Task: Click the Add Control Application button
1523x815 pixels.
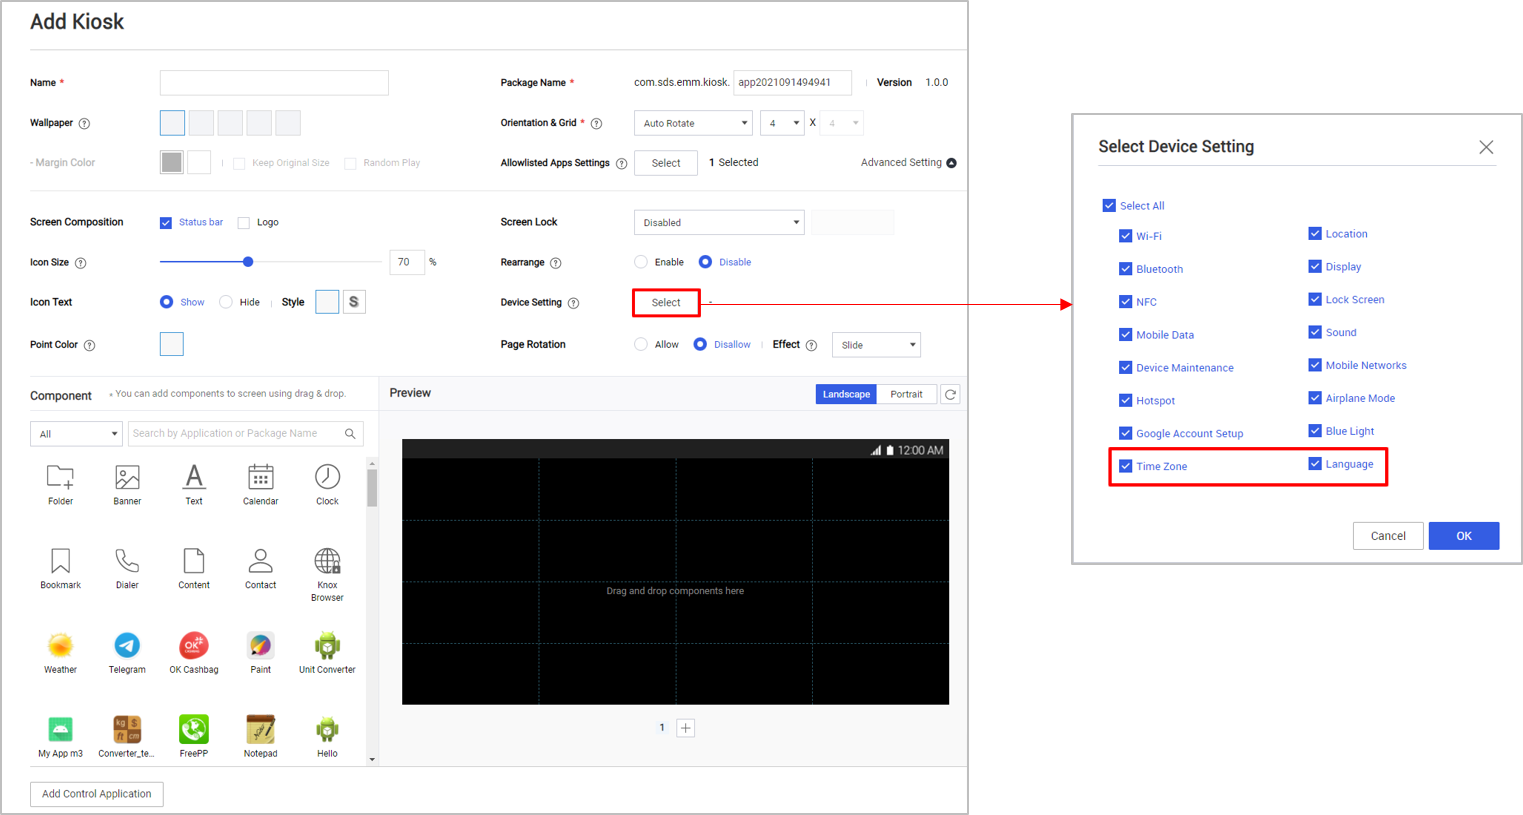Action: 97,794
